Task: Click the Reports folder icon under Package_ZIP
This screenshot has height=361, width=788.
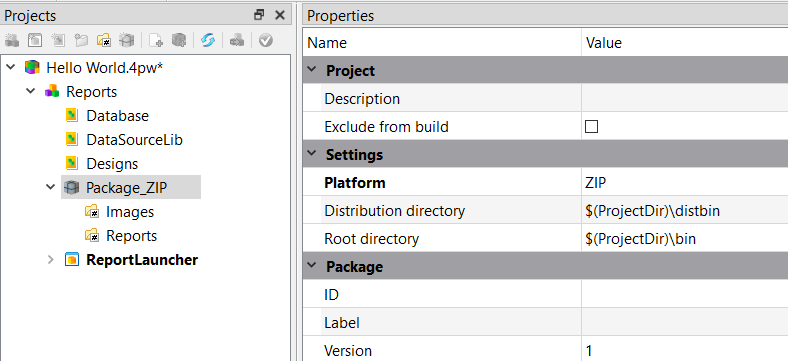Action: coord(91,236)
